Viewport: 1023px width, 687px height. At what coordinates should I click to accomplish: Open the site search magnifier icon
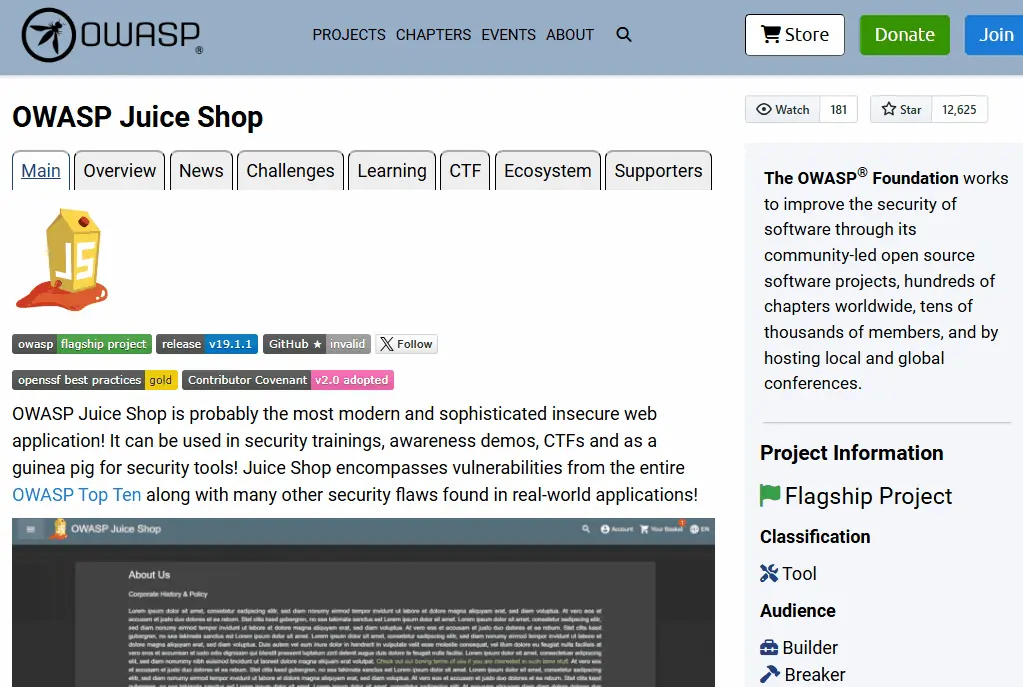[624, 35]
